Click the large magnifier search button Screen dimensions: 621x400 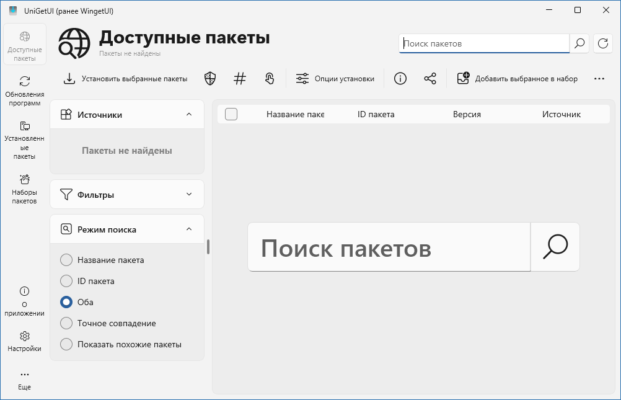[x=555, y=247]
